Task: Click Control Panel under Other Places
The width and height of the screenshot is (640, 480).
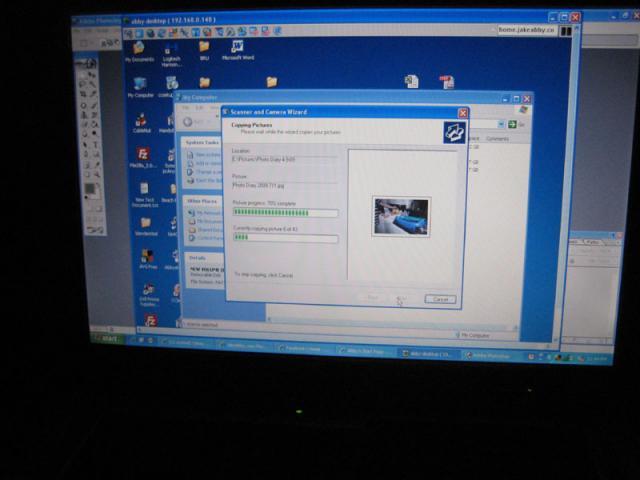Action: 206,238
